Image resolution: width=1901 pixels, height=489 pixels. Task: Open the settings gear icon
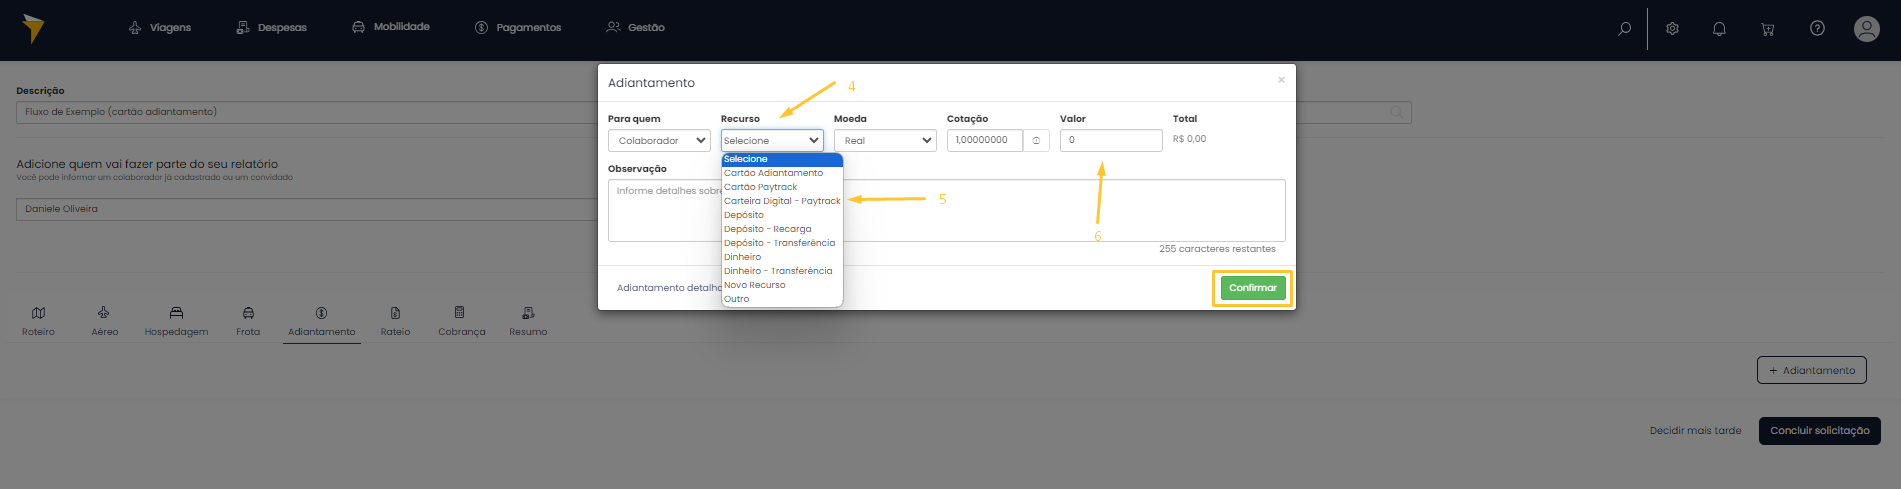(x=1672, y=29)
